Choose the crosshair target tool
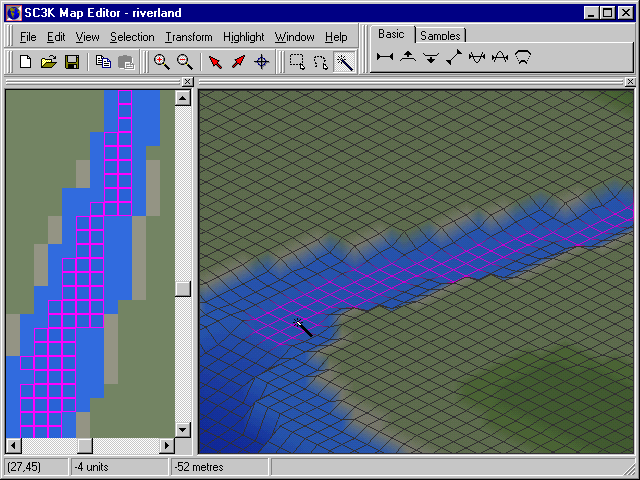Screen dimensions: 640x480 (x=262, y=62)
